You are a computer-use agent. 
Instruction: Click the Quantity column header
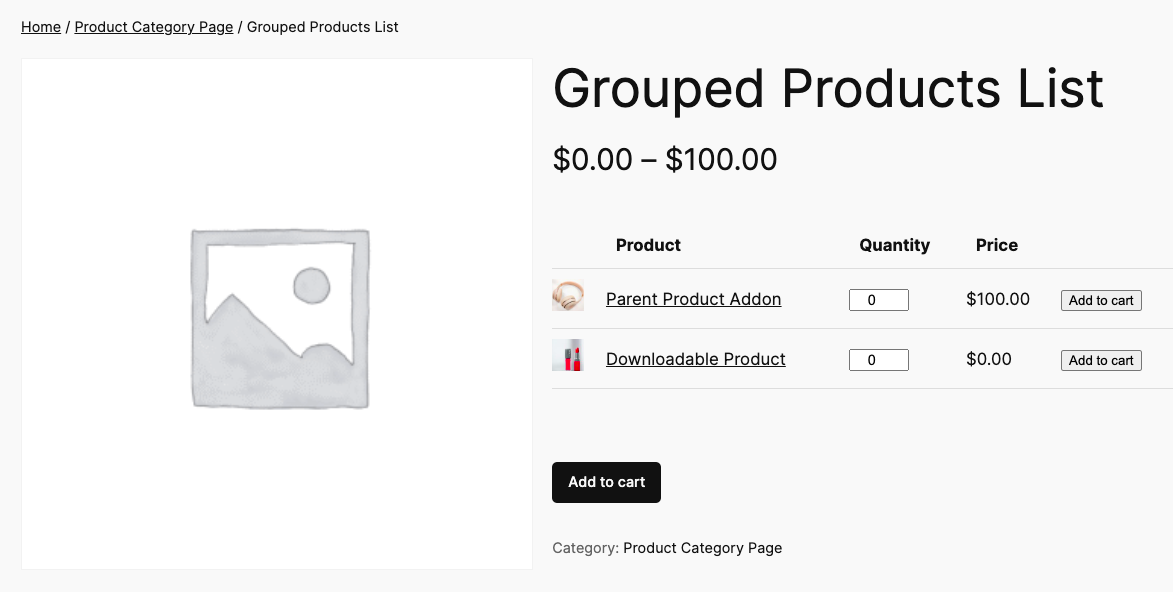tap(894, 245)
